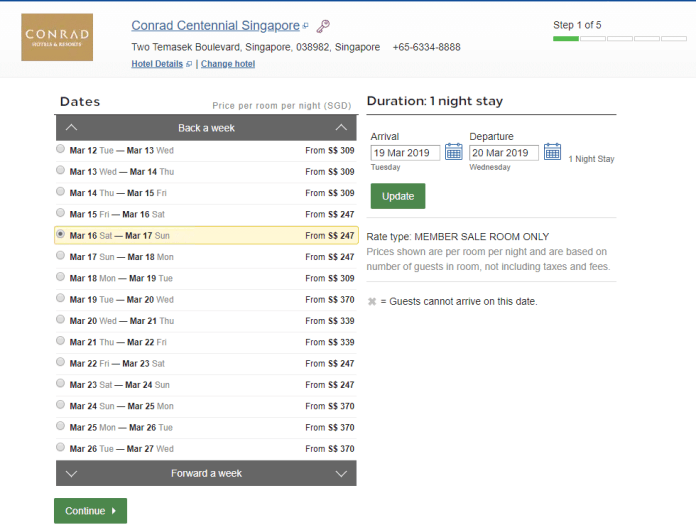The image size is (696, 530).
Task: Click the hotel address Two Temasek Boulevard text
Action: pyautogui.click(x=256, y=47)
